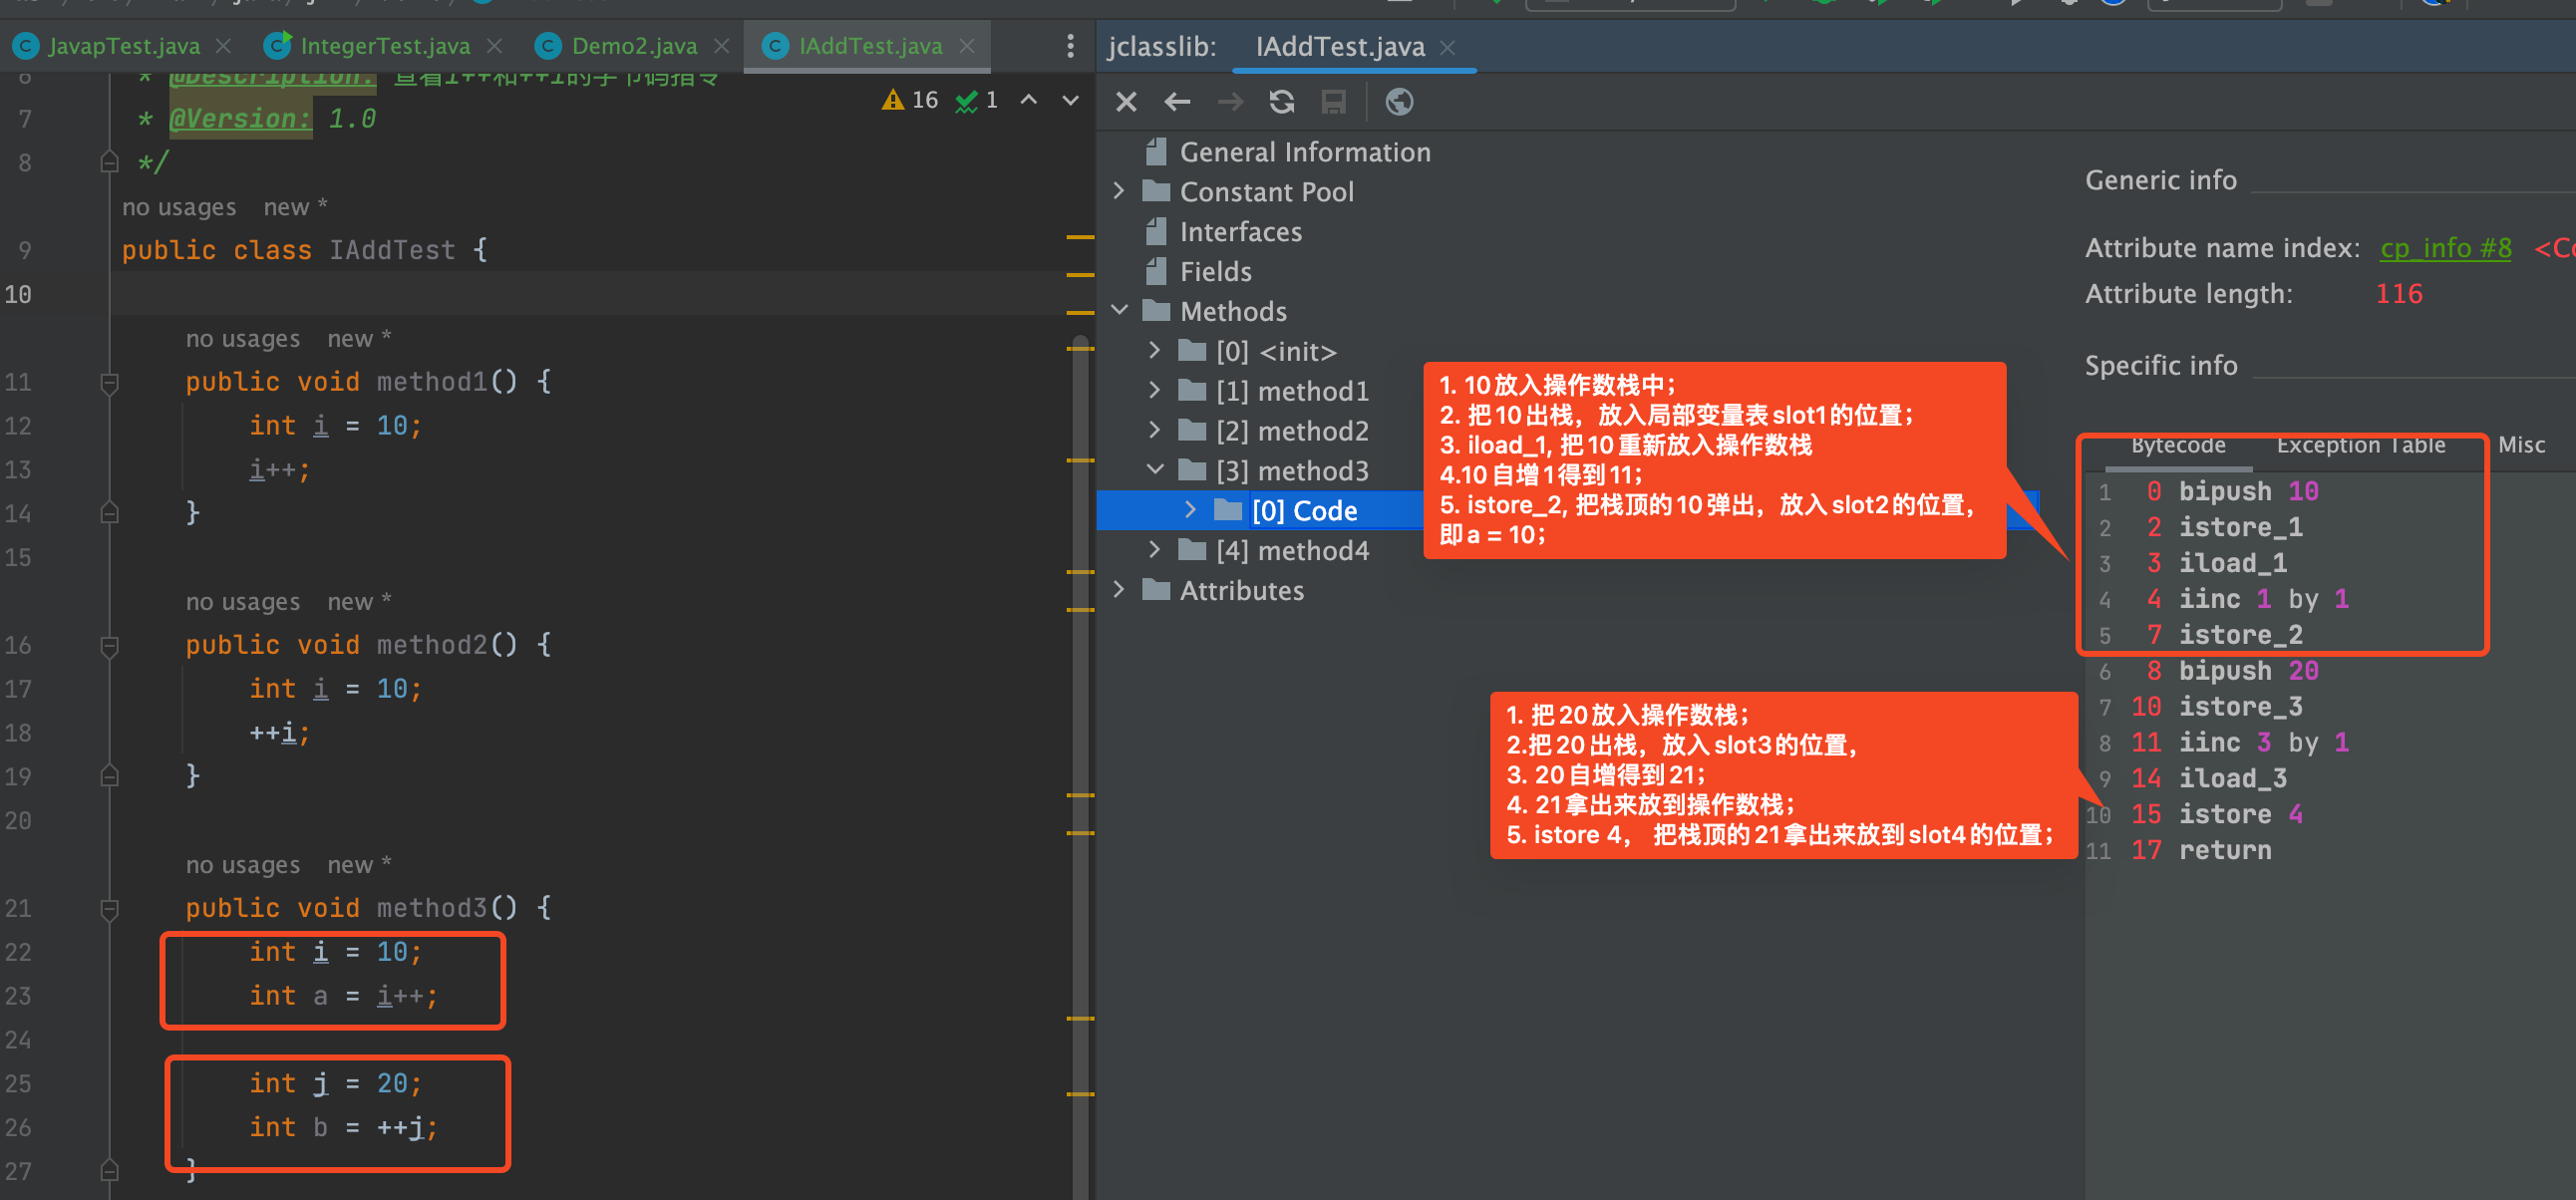Click 'new *' author hint above method3
Viewport: 2576px width, 1200px height.
(x=359, y=865)
